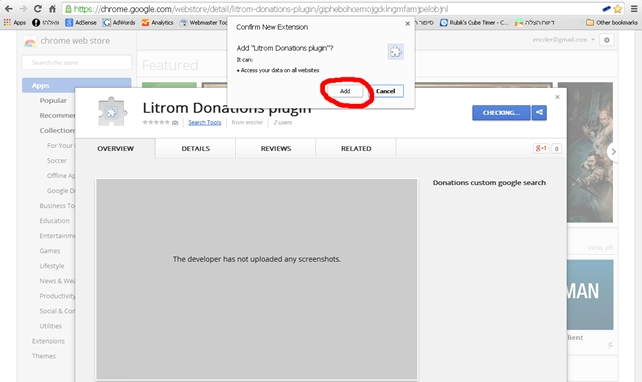Switch to the REVIEWS tab

276,149
